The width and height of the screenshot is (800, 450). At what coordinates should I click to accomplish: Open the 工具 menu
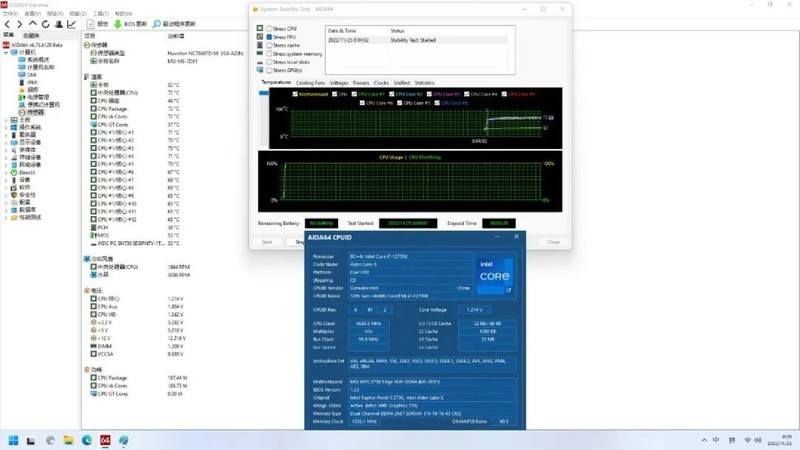[x=101, y=14]
